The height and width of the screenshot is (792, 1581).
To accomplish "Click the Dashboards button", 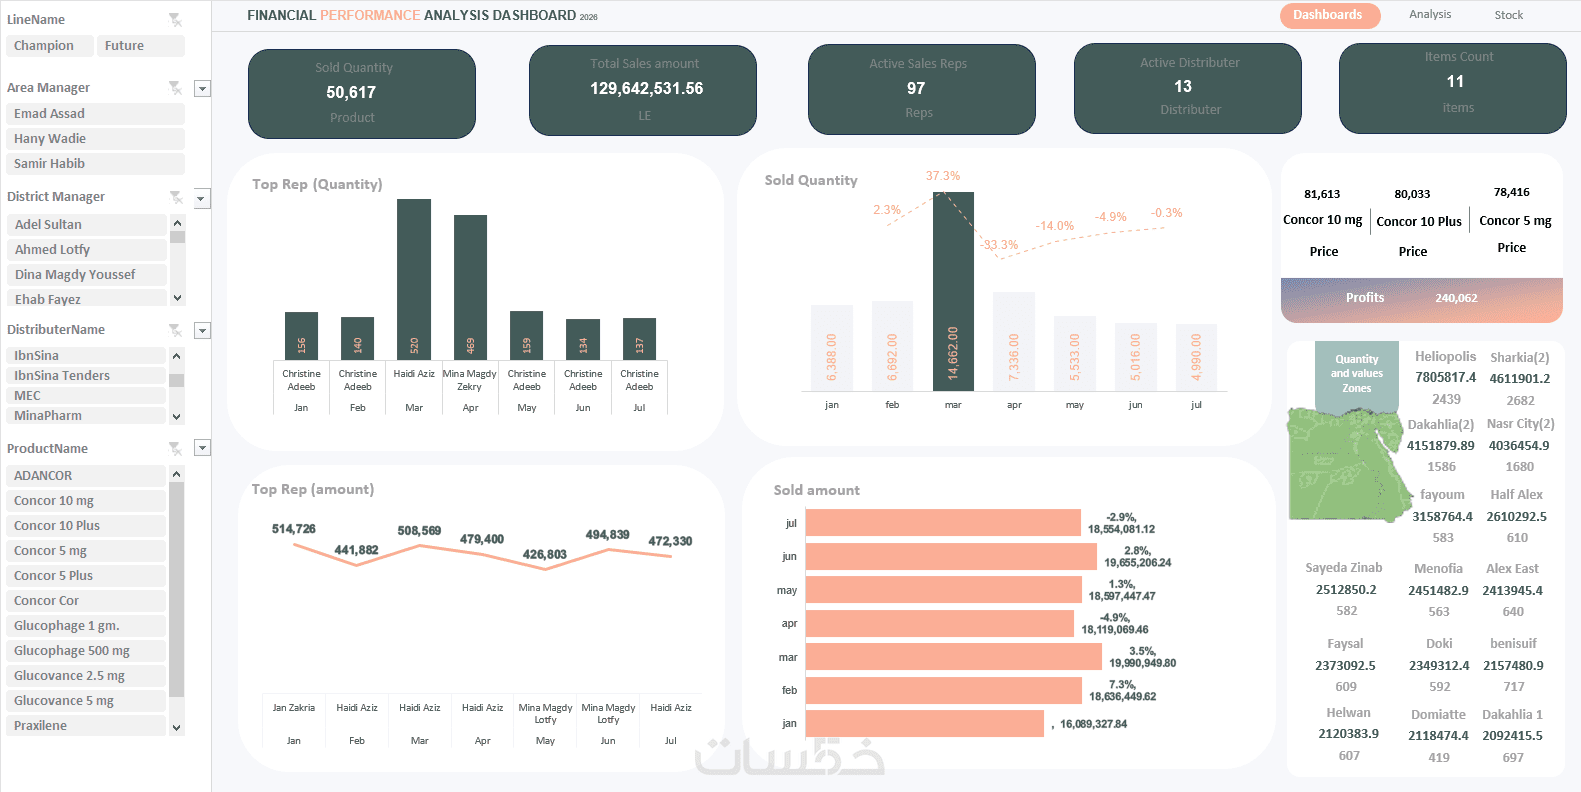I will pos(1329,15).
